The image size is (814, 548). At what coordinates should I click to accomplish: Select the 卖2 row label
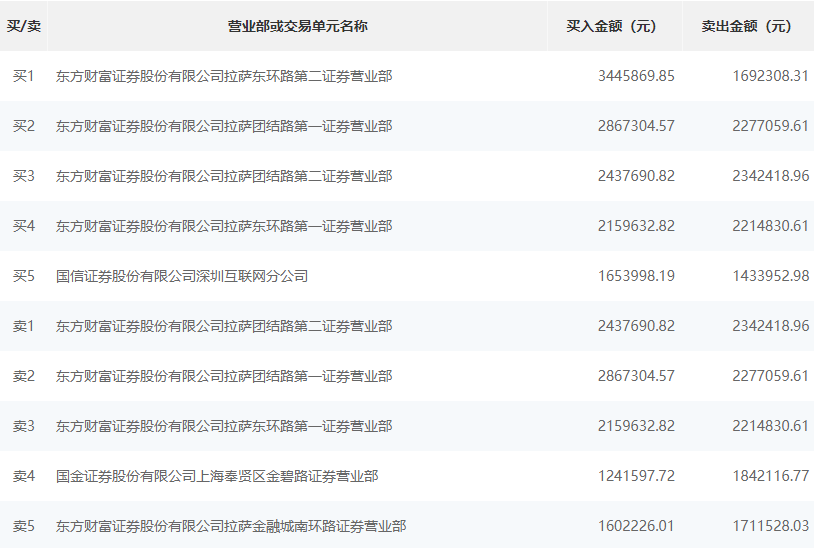(x=24, y=376)
